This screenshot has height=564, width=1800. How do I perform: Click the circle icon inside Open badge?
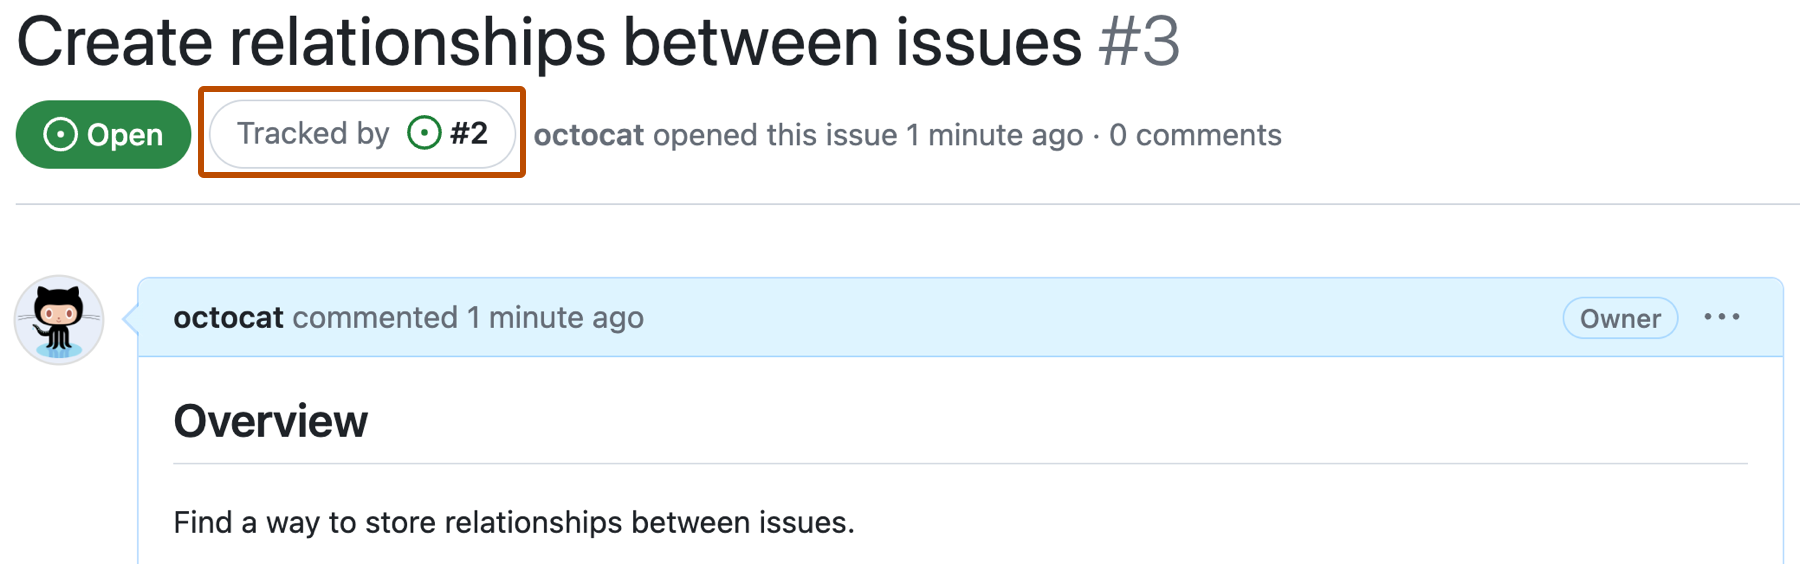coord(60,135)
